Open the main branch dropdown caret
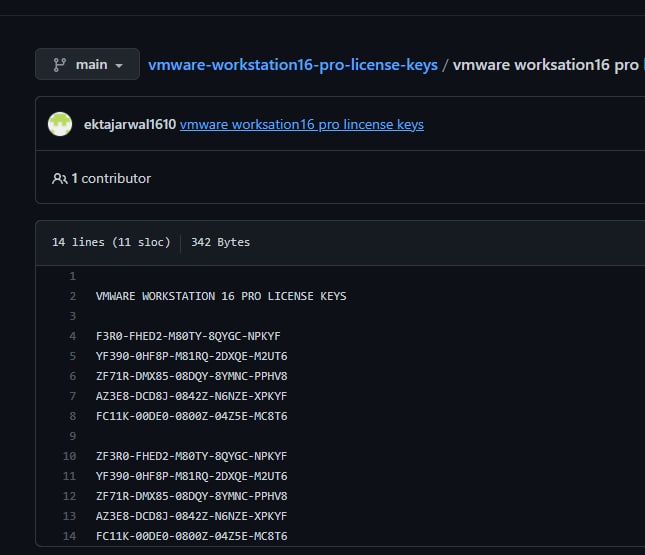The height and width of the screenshot is (555, 645). (x=120, y=65)
